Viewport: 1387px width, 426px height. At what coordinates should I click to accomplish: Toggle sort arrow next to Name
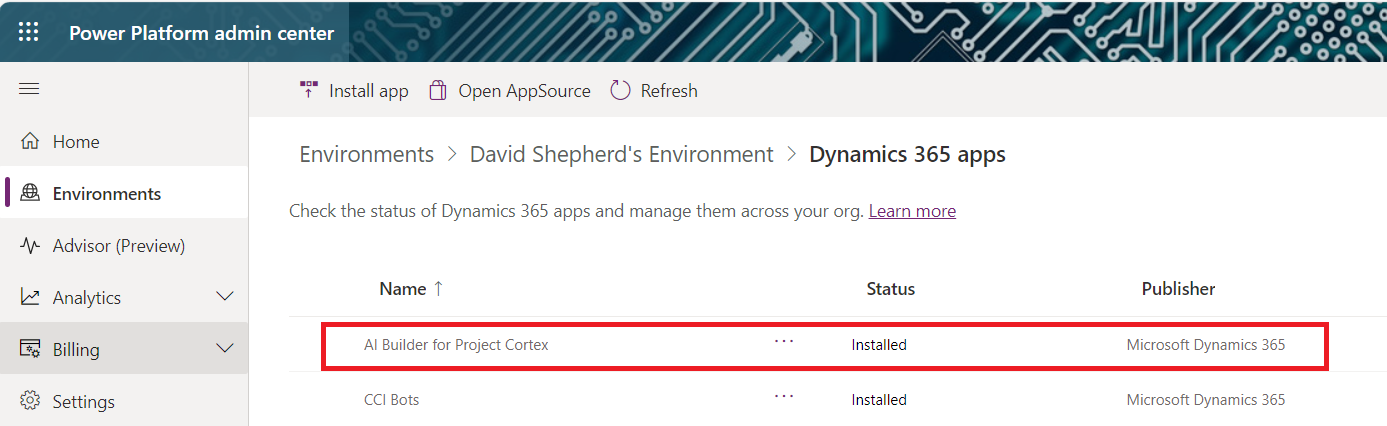coord(438,289)
